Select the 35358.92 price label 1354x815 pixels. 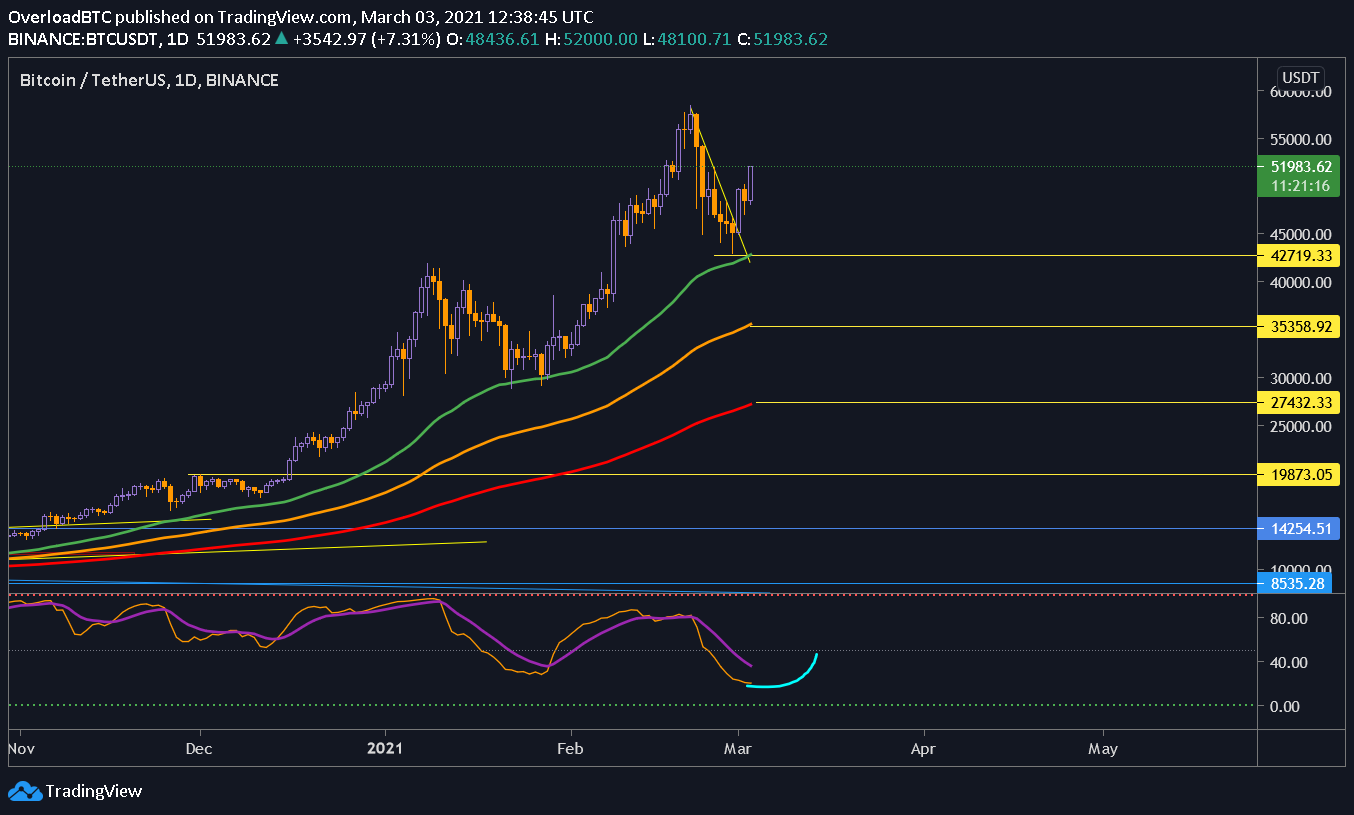point(1298,326)
